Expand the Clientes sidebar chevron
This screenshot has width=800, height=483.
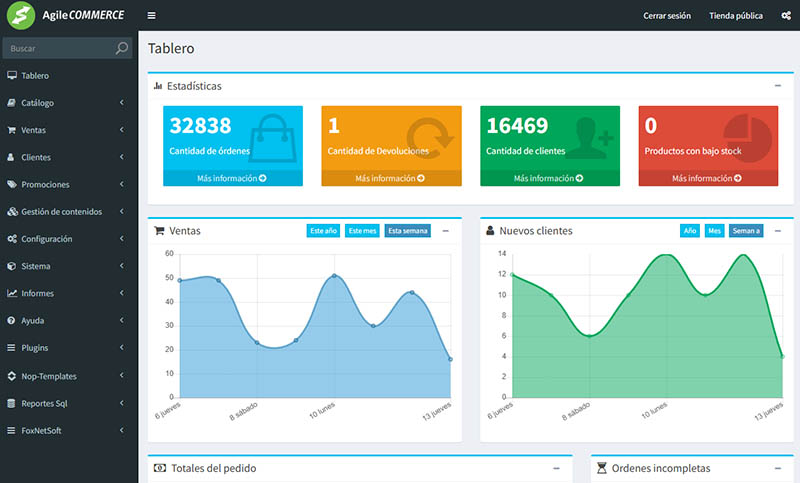coord(121,157)
